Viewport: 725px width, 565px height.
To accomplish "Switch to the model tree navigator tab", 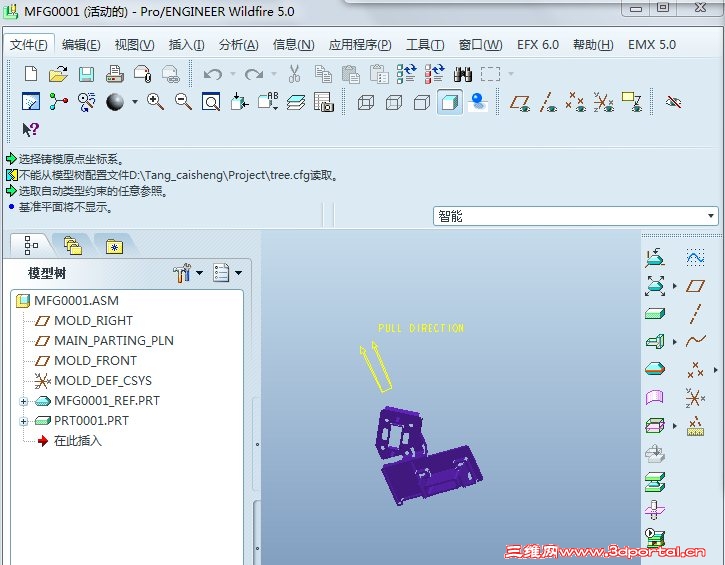I will (31, 246).
